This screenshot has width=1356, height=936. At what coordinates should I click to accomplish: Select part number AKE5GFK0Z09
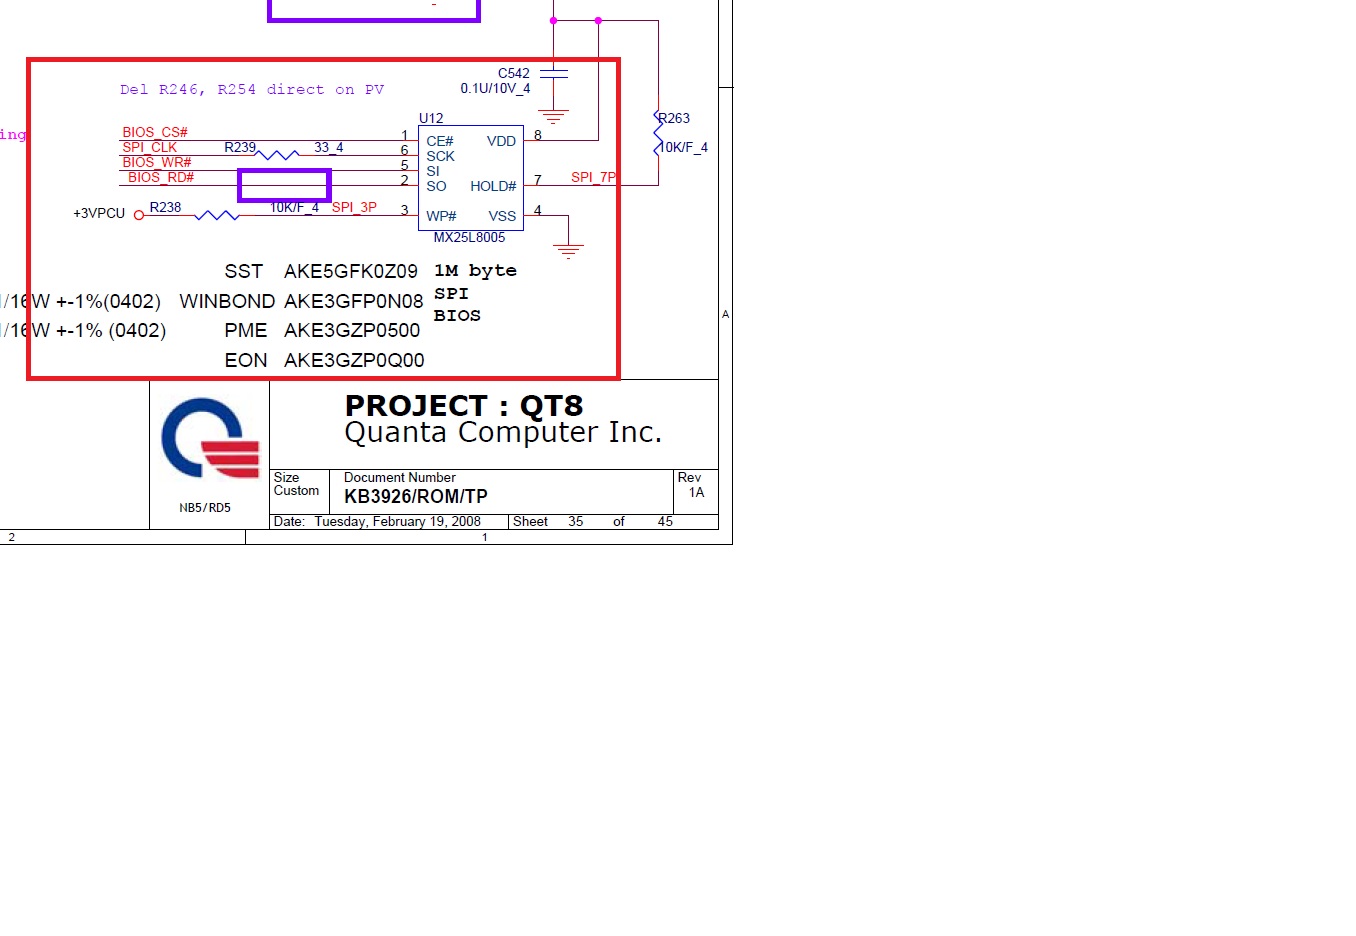351,271
